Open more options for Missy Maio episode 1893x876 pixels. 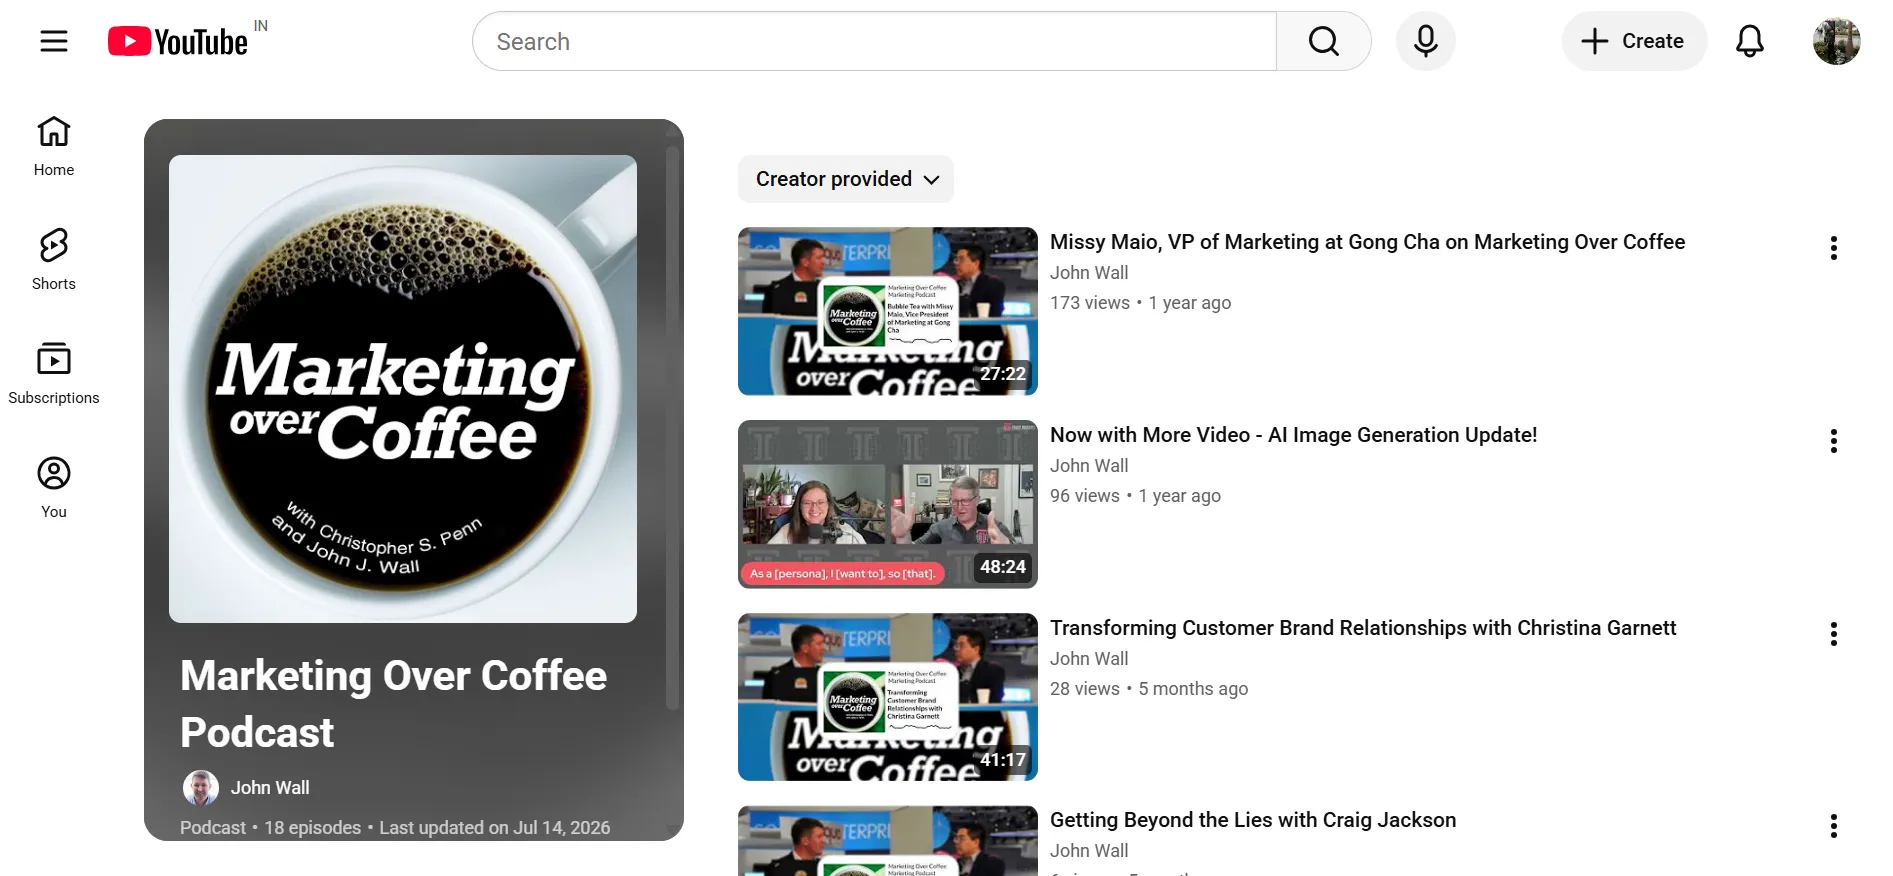[1833, 248]
